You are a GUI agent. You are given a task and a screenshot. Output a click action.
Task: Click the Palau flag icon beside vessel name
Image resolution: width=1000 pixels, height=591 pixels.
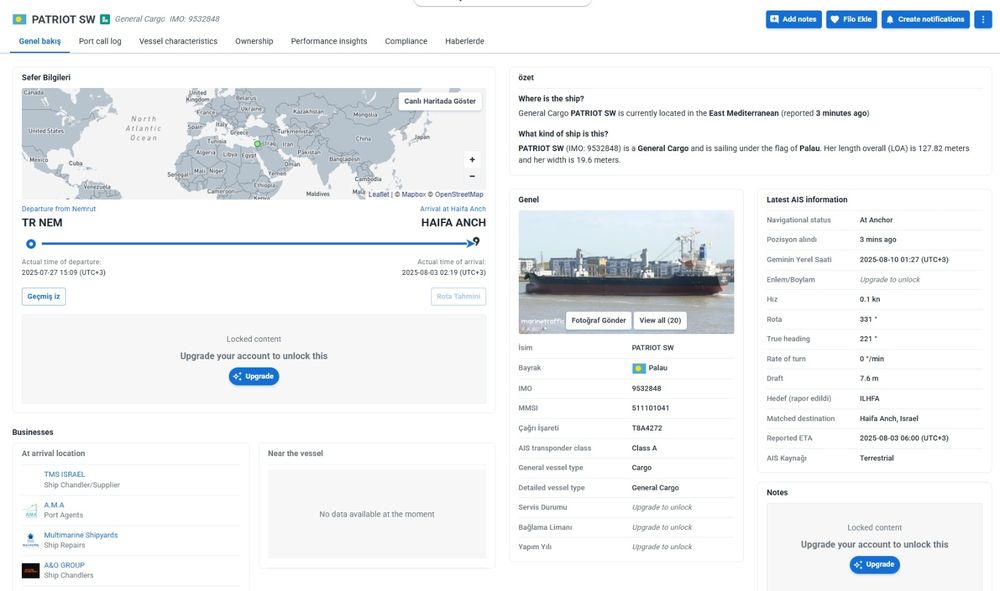(x=19, y=19)
